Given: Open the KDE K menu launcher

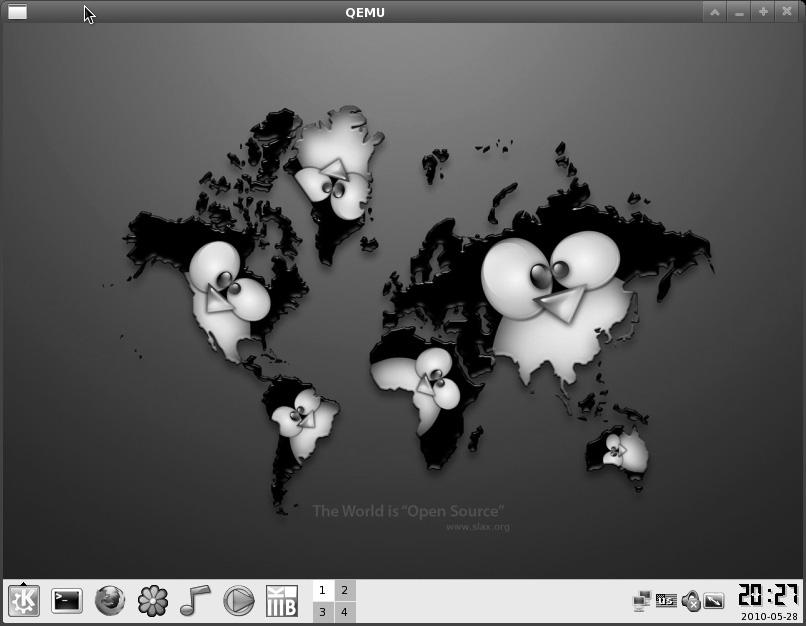Looking at the screenshot, I should coord(24,600).
